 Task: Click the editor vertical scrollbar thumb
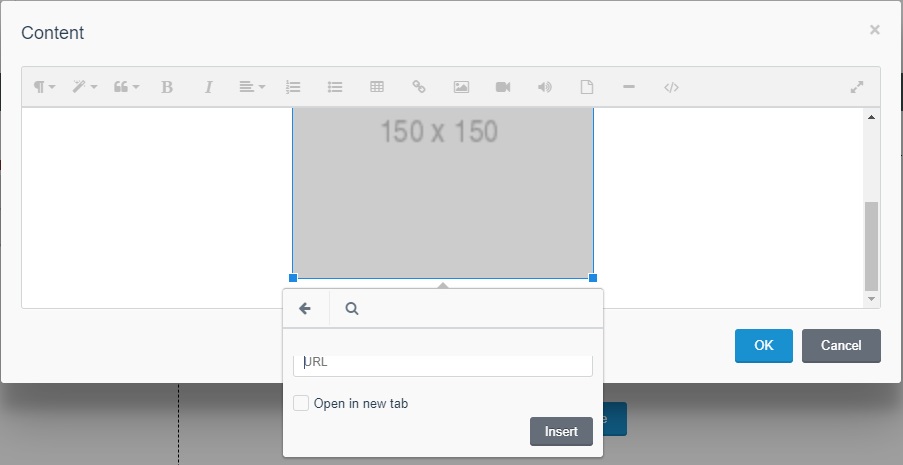(871, 246)
